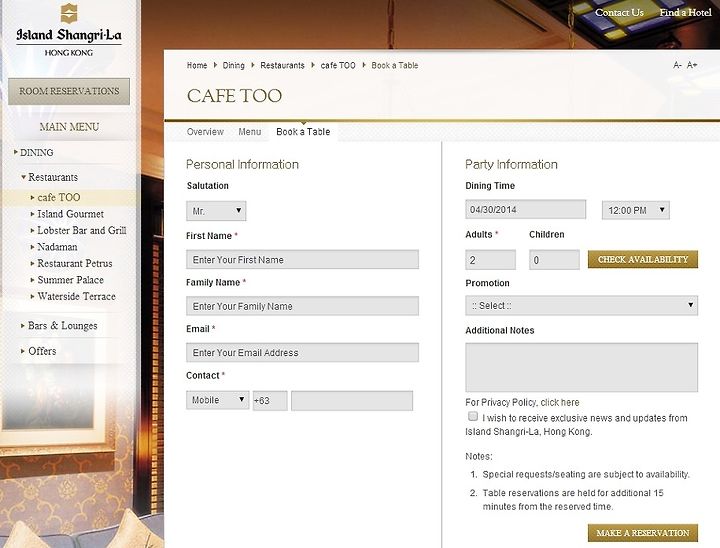Viewport: 720px width, 548px height.
Task: Click the dining date field 04/30/2014
Action: pyautogui.click(x=525, y=209)
